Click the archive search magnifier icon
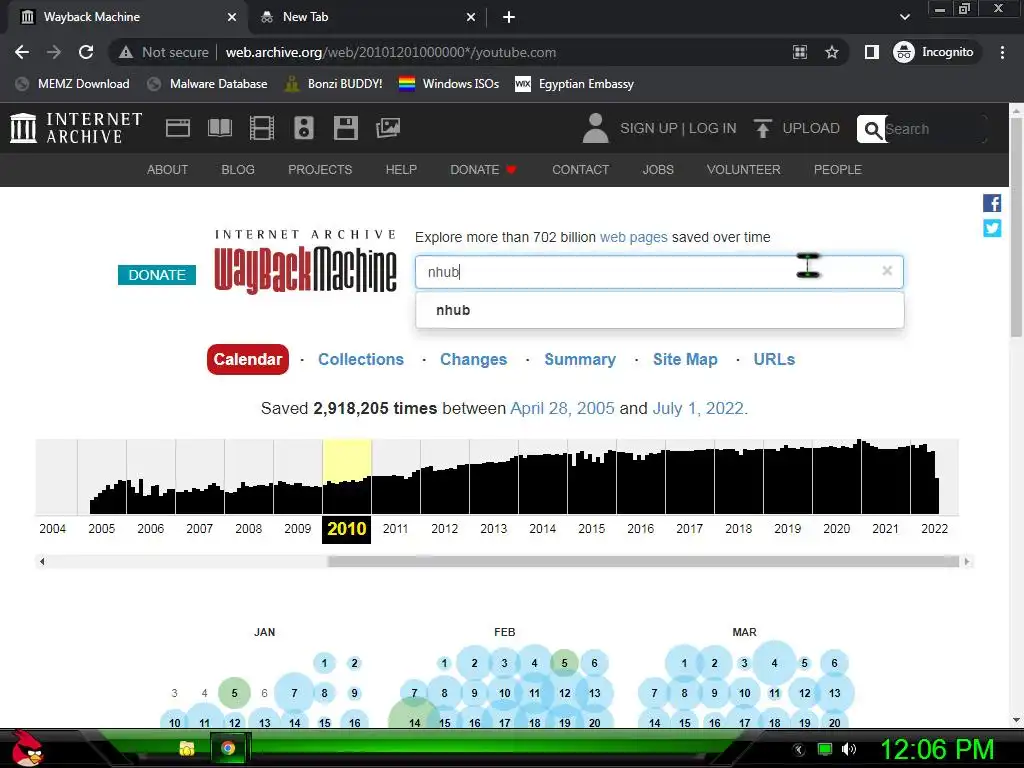The image size is (1024, 768). point(872,129)
